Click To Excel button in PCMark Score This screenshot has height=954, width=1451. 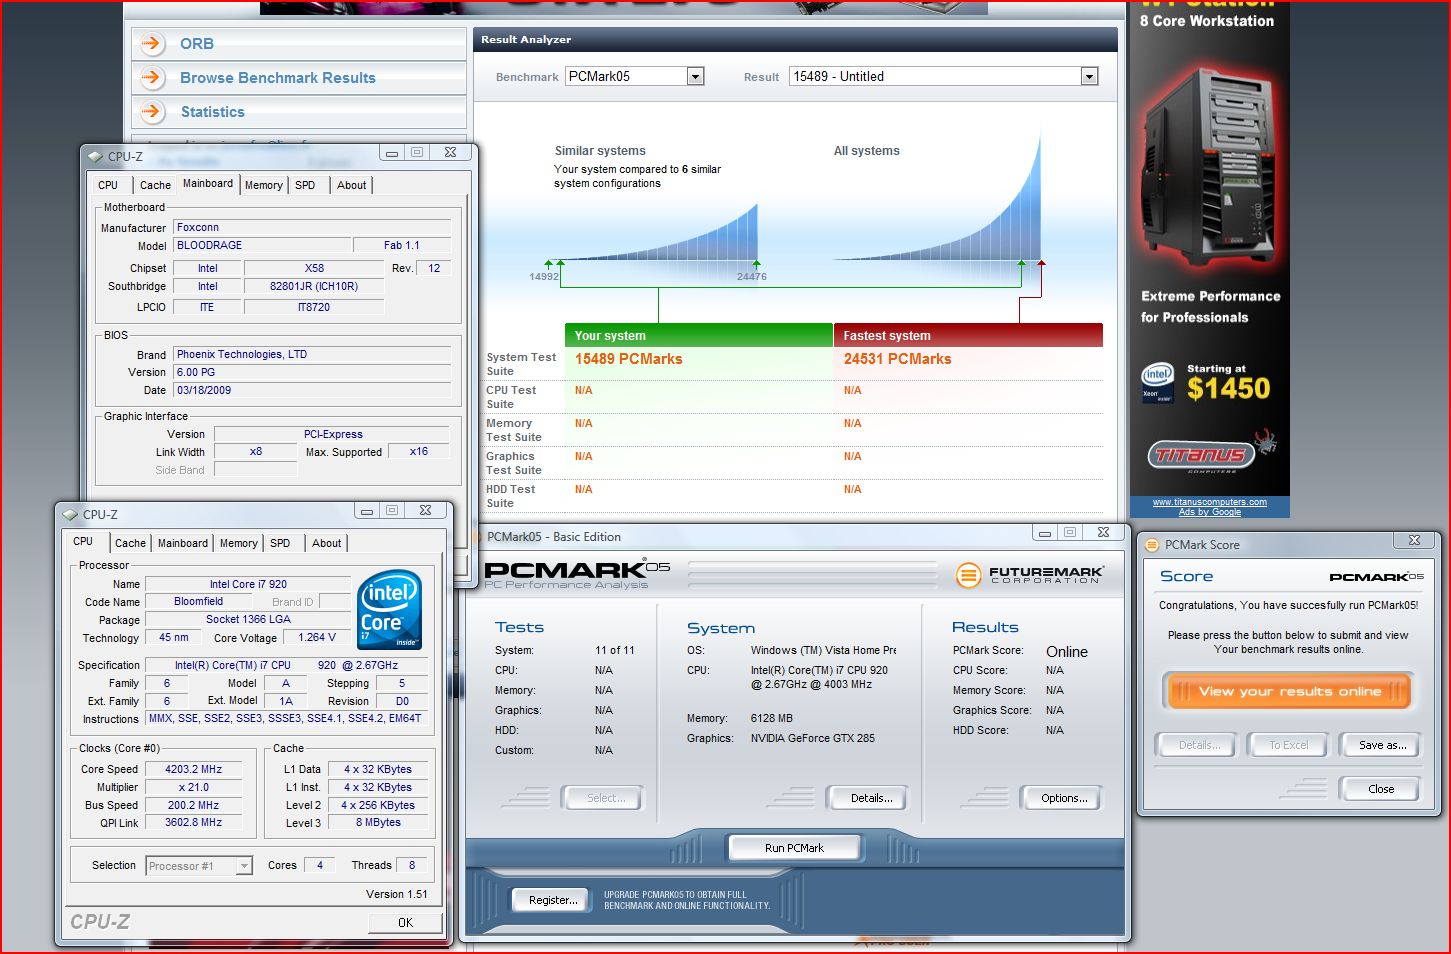(1288, 745)
